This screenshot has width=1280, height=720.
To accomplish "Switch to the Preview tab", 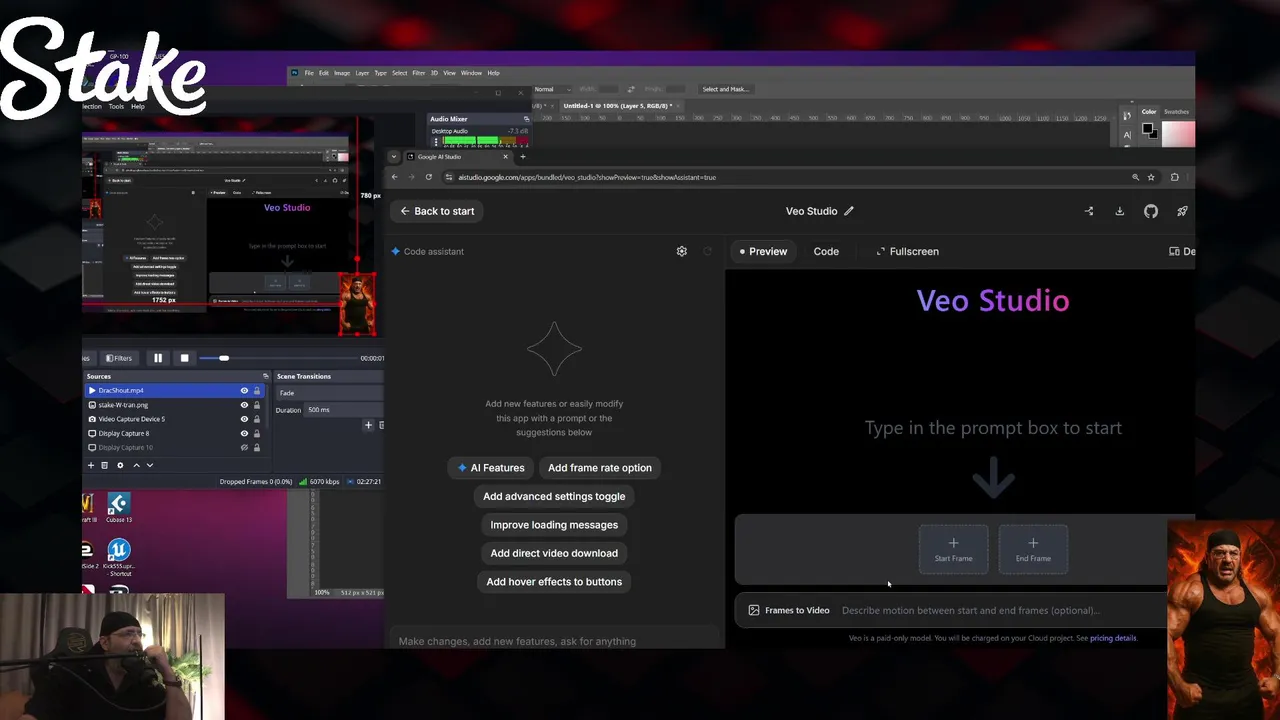I will point(763,251).
